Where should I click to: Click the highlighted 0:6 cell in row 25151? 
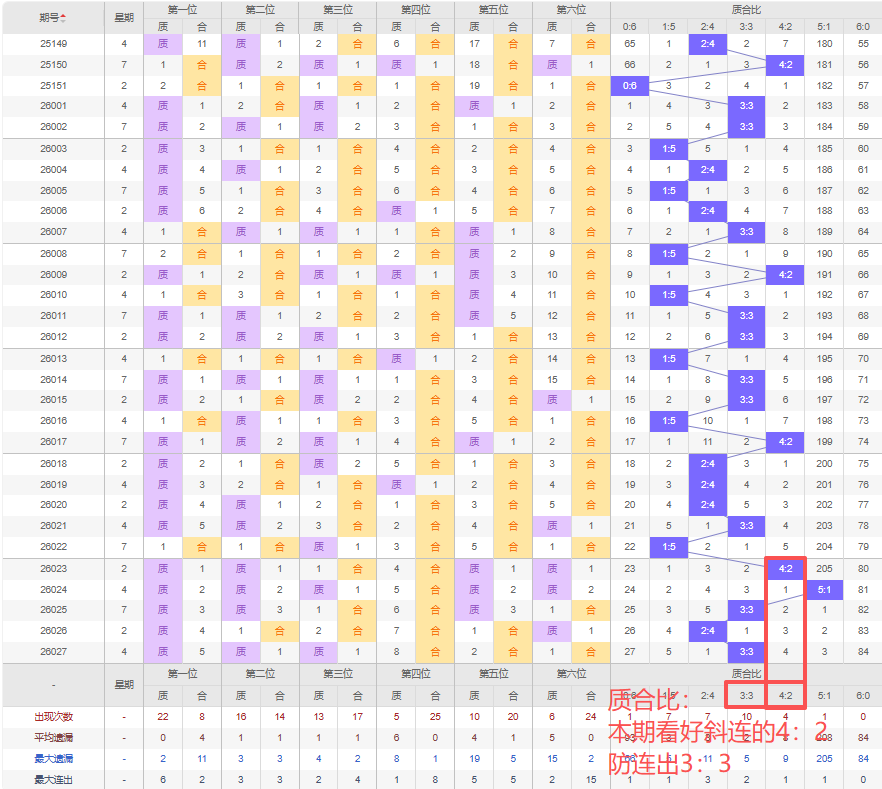[x=630, y=85]
